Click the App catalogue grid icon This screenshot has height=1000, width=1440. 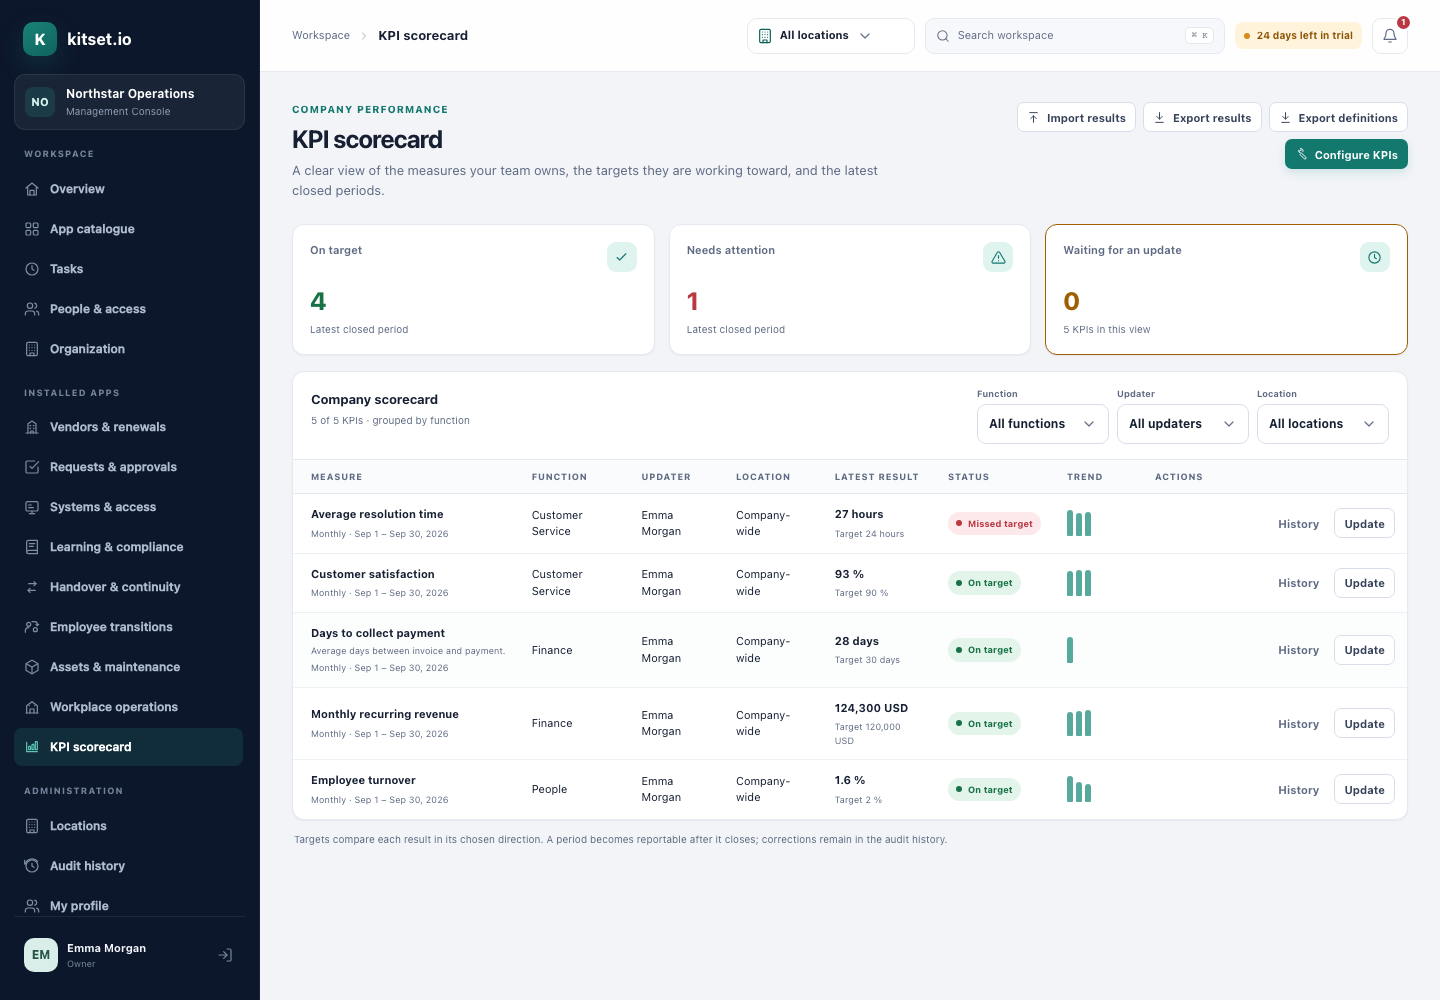point(32,229)
